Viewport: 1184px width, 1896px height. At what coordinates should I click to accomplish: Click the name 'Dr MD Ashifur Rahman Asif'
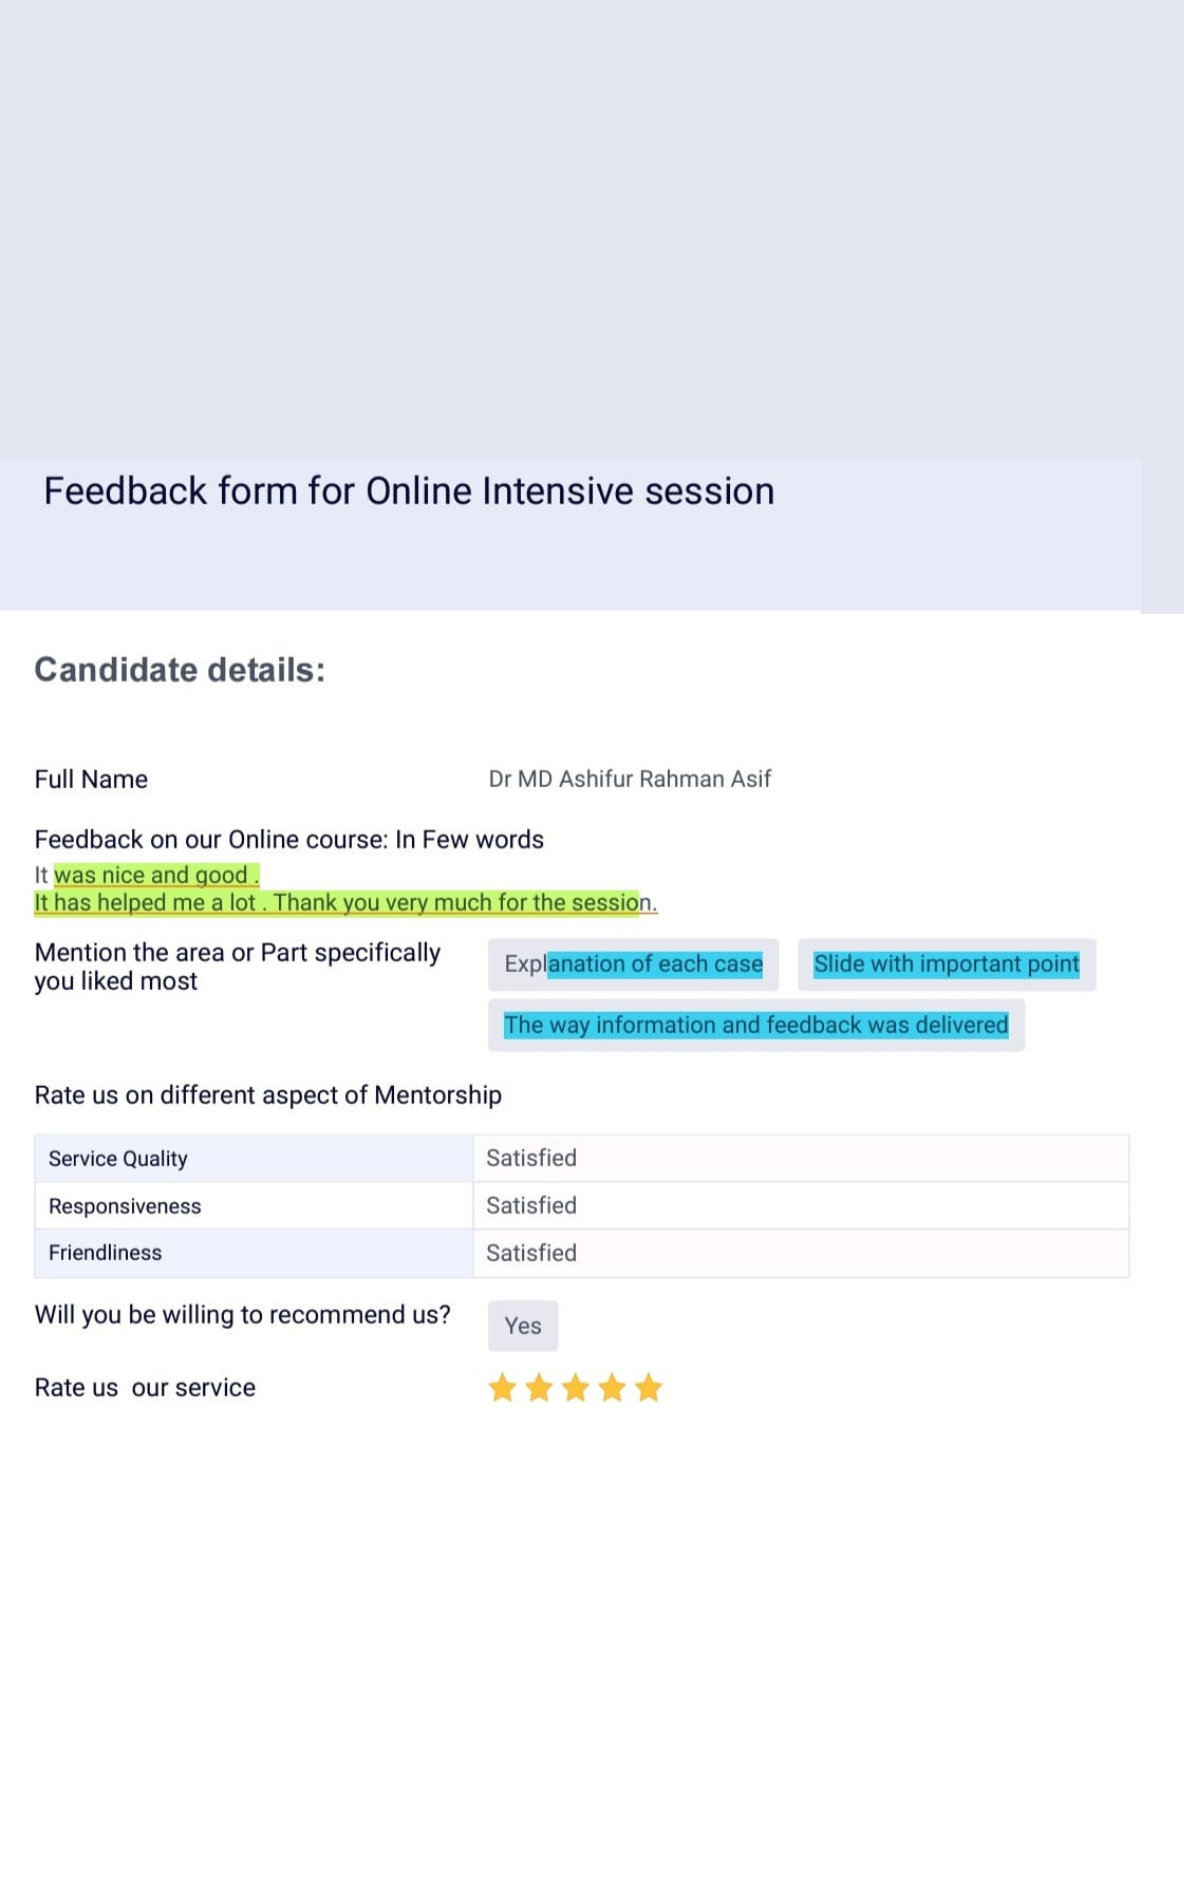(x=630, y=779)
